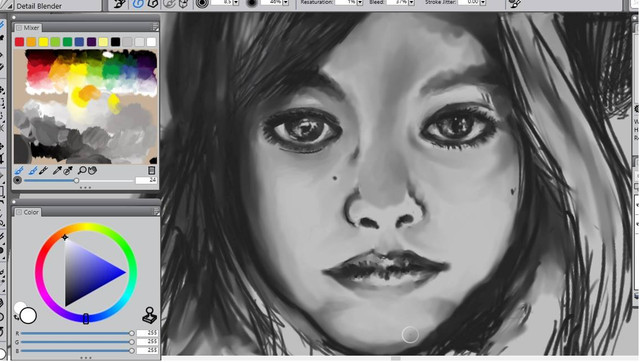Adjust the Mixer brush size slider
This screenshot has height=362, width=640.
click(x=78, y=180)
